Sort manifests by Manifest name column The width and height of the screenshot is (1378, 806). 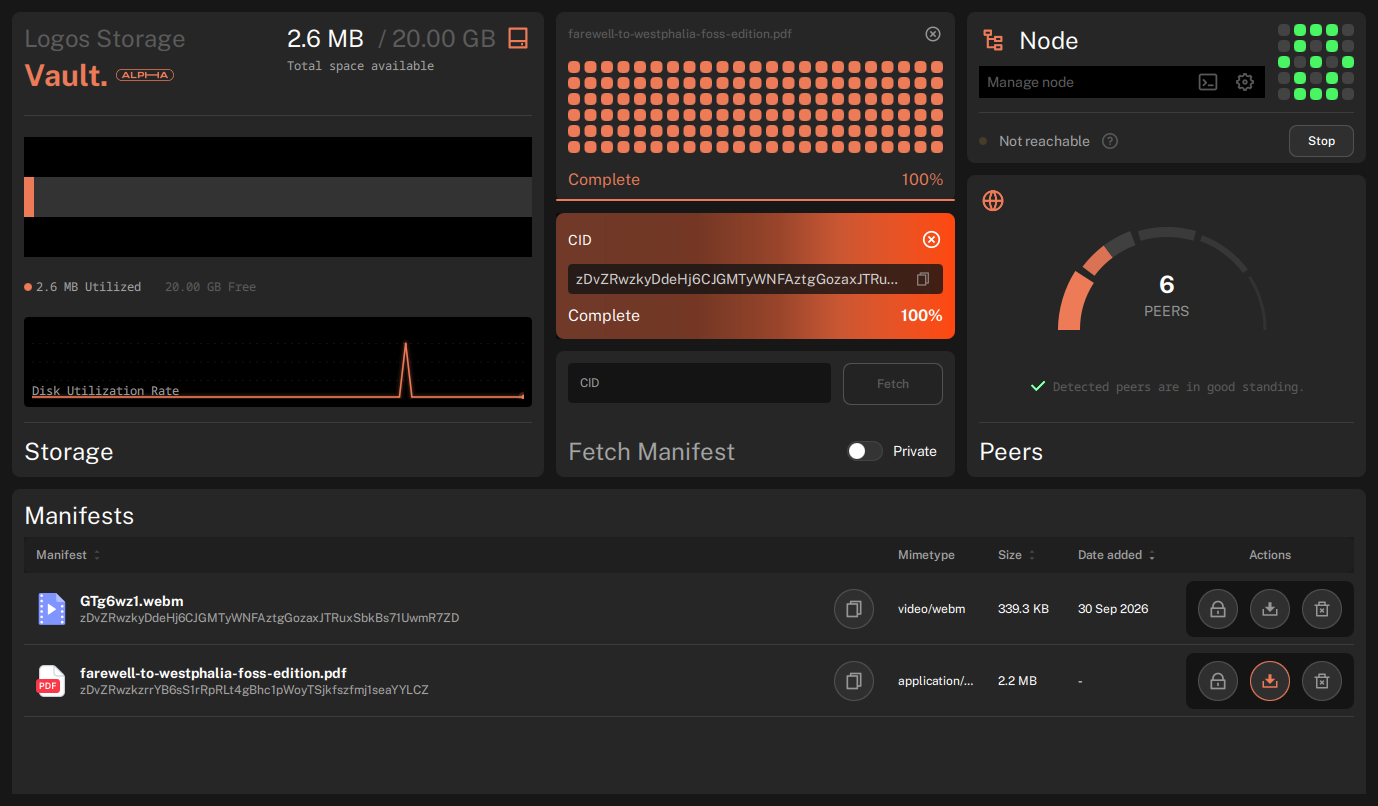pos(68,555)
